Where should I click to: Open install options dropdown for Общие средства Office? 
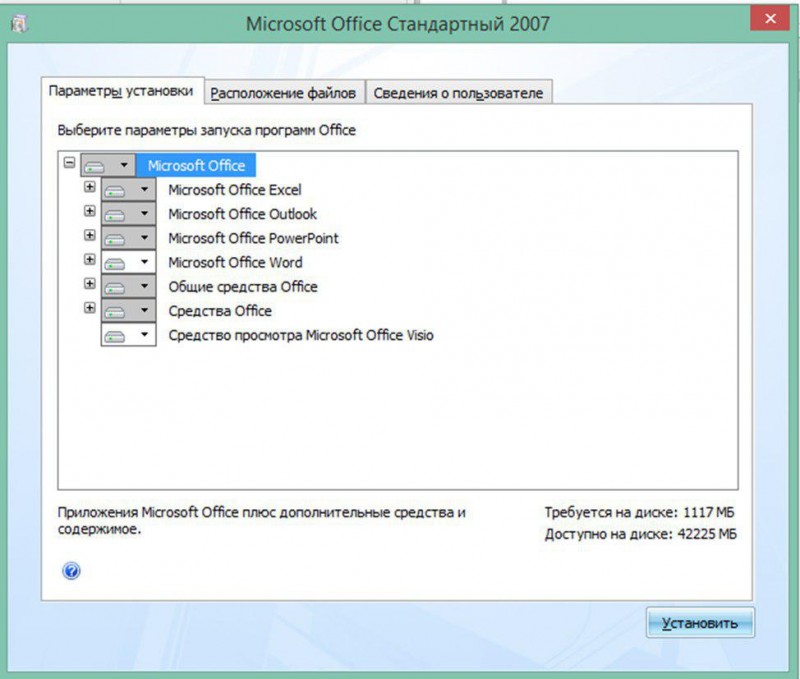[129, 286]
